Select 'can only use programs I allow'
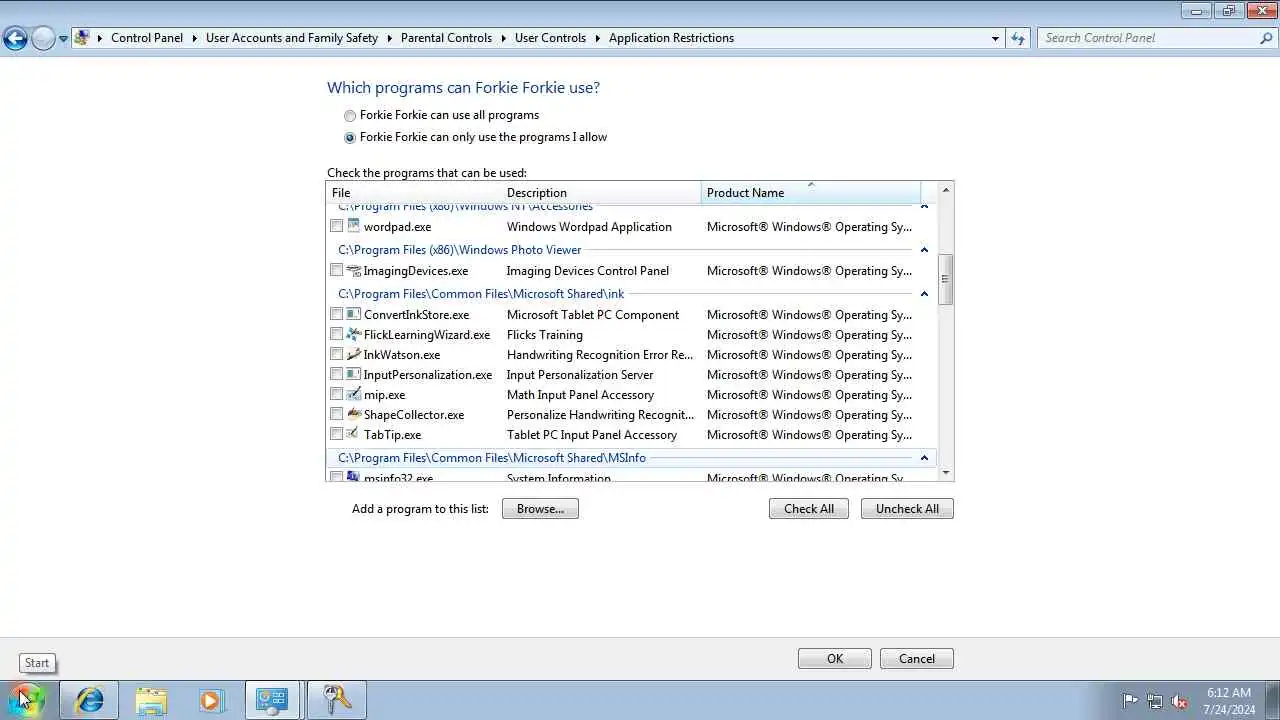The width and height of the screenshot is (1280, 720). [350, 138]
